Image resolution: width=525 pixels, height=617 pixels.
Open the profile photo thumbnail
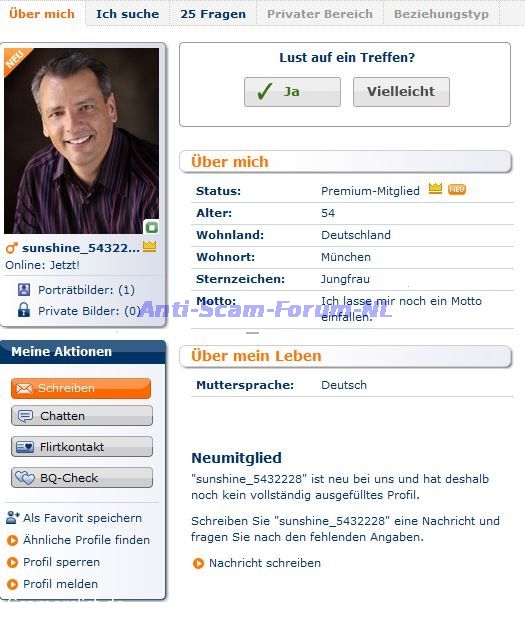click(81, 141)
